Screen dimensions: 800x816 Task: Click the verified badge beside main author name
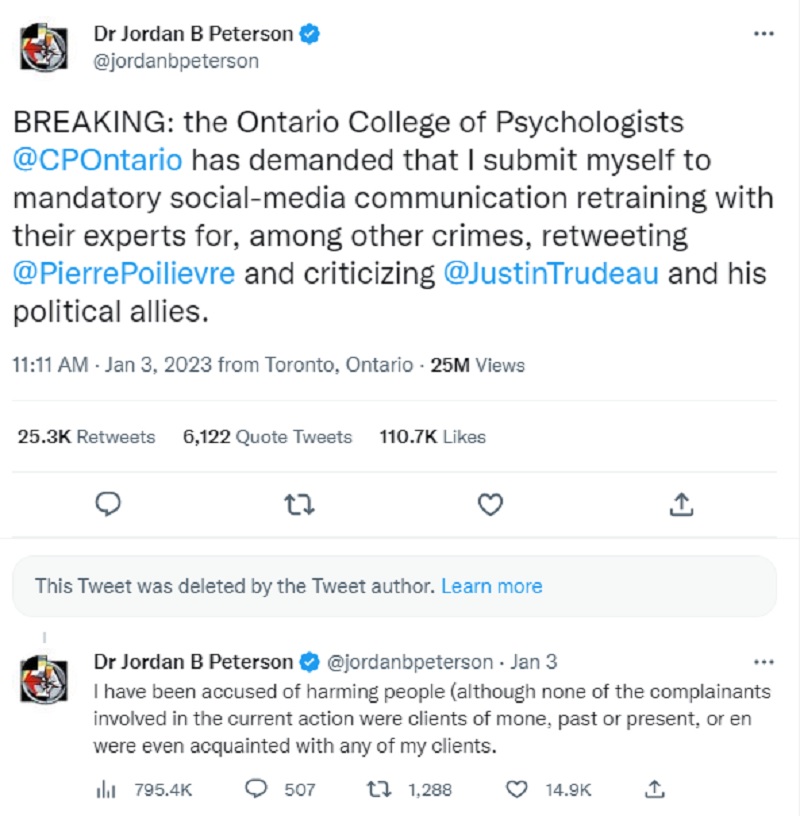click(x=310, y=34)
